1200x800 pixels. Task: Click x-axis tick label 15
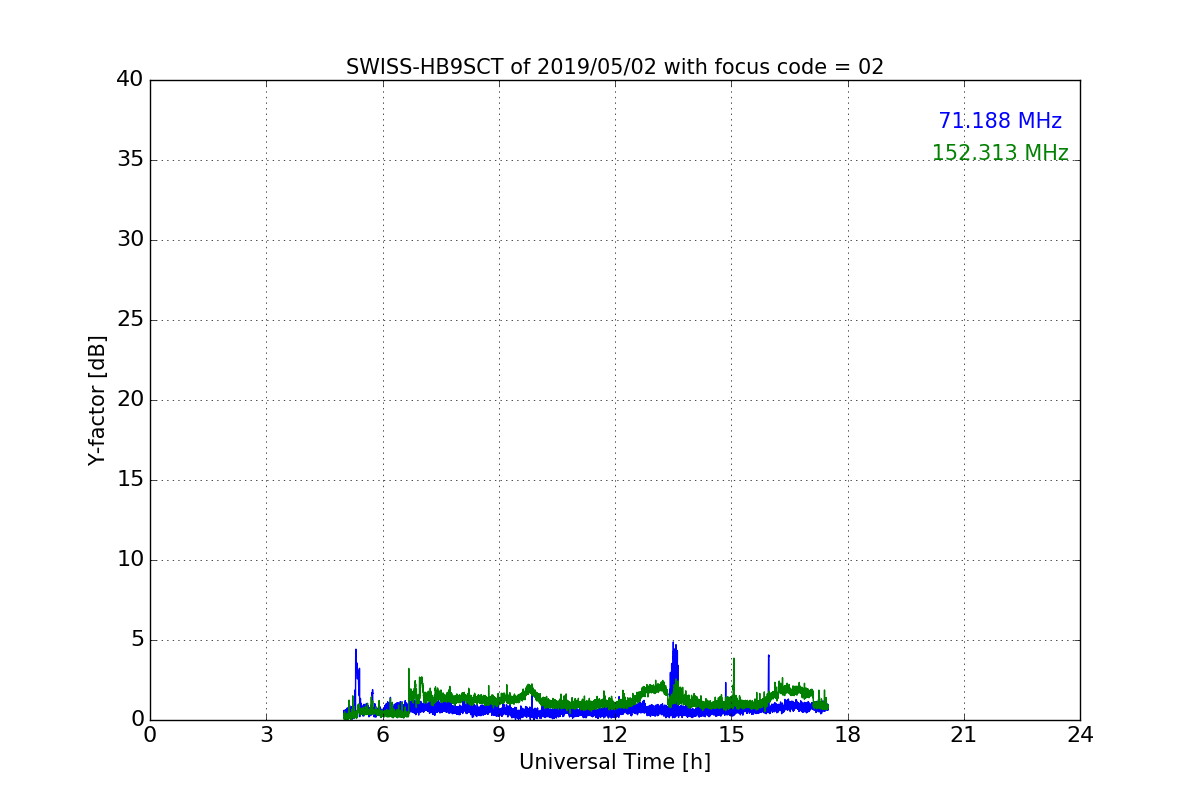731,735
